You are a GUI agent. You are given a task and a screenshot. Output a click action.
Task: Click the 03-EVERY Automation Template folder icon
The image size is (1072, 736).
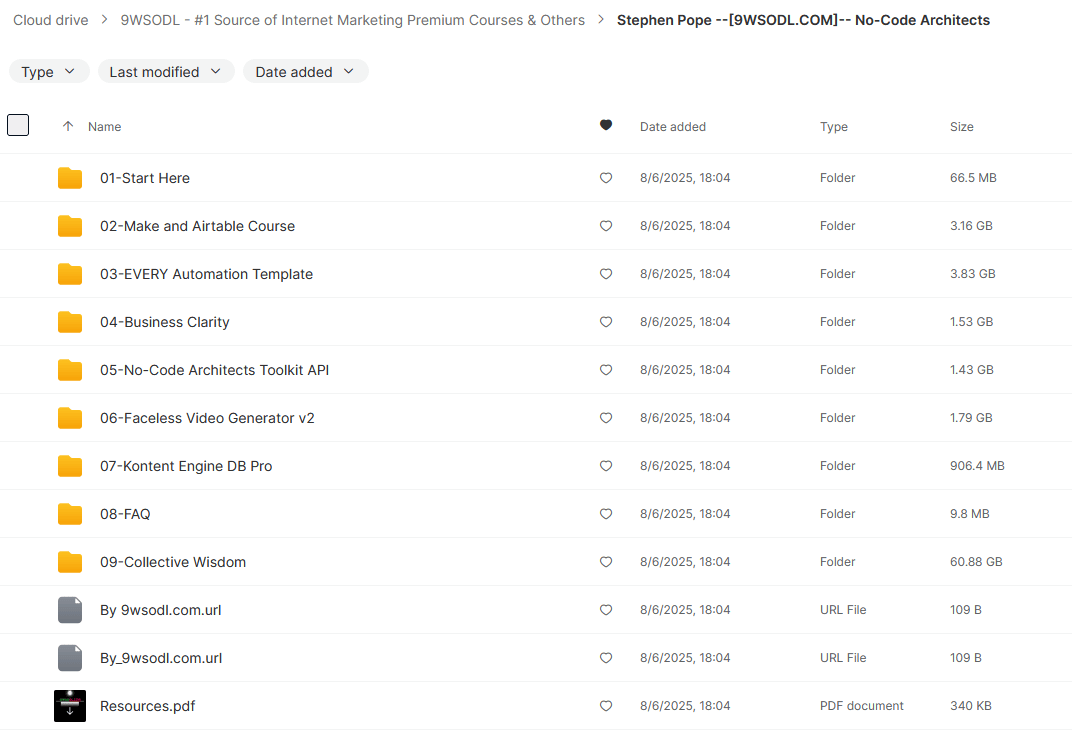[x=70, y=274]
